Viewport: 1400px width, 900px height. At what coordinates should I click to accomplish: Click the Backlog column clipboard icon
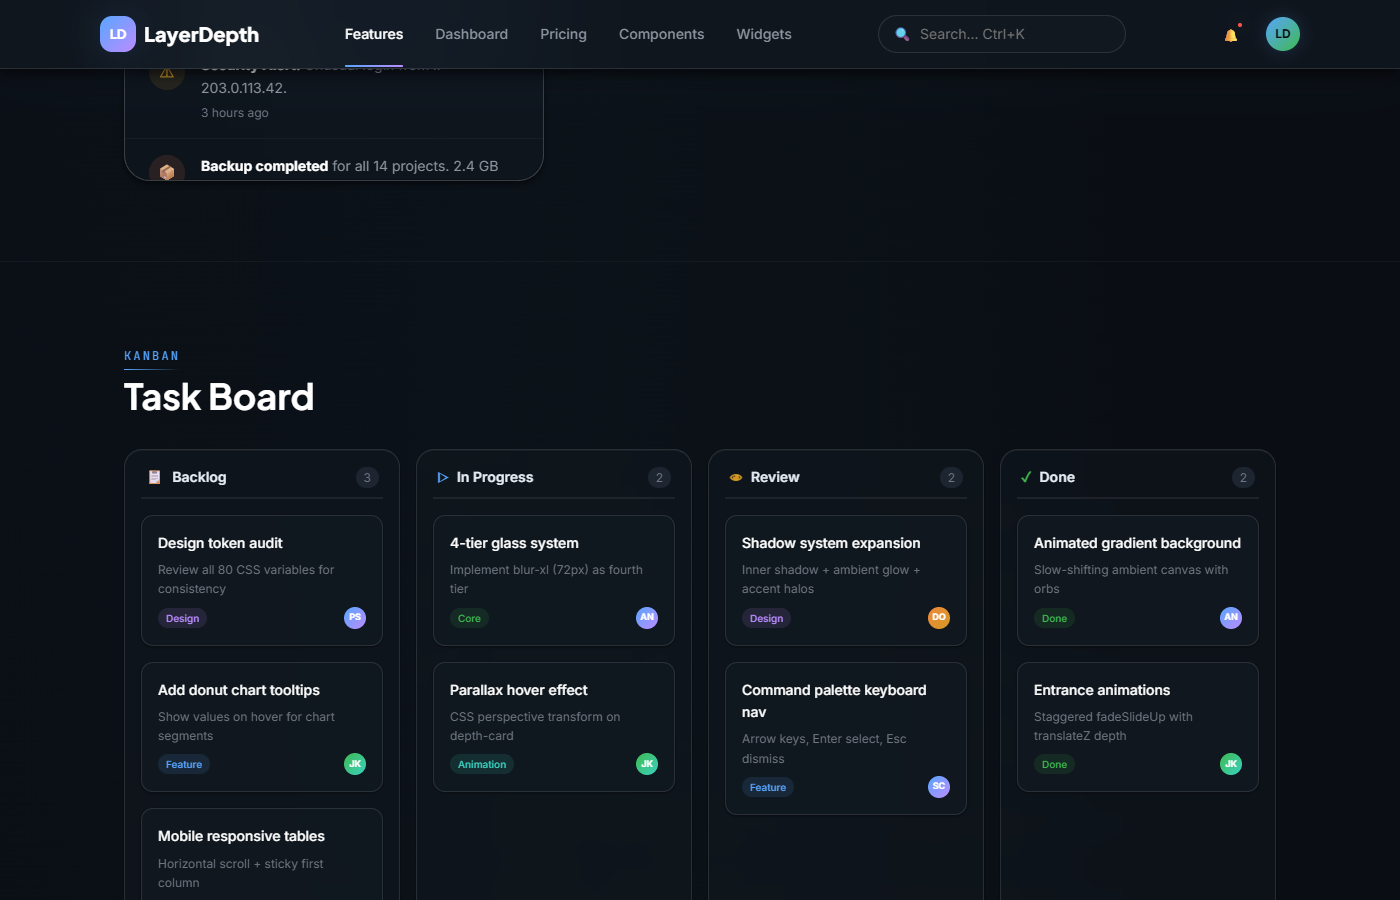[155, 477]
